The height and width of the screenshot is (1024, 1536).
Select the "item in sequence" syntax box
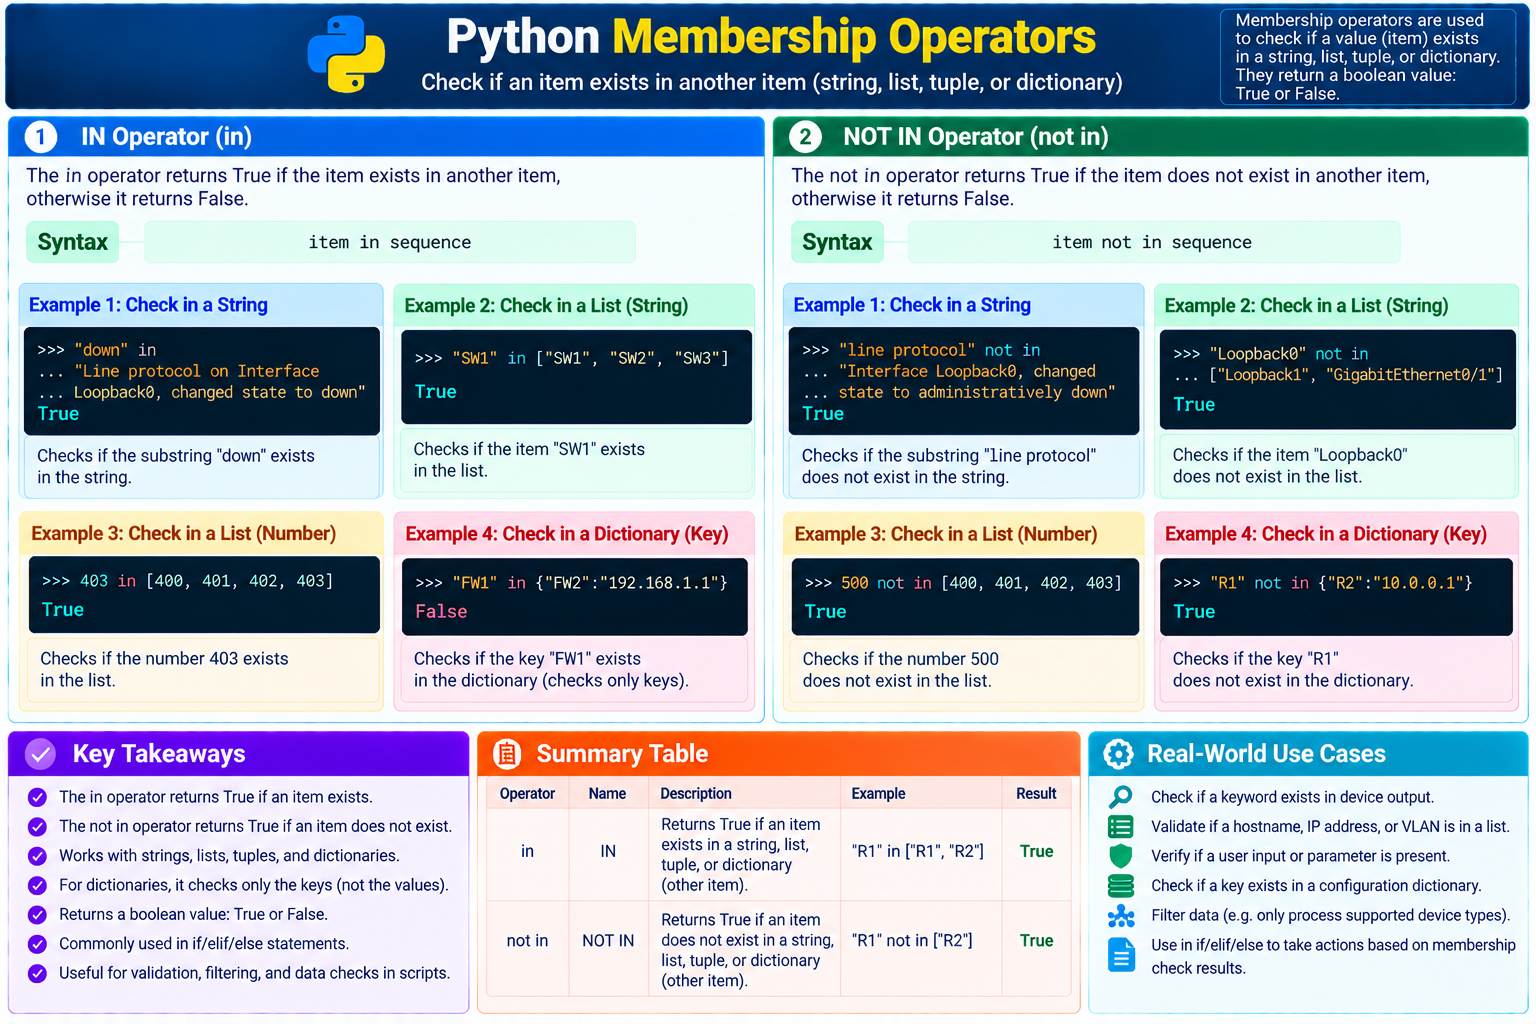point(390,242)
